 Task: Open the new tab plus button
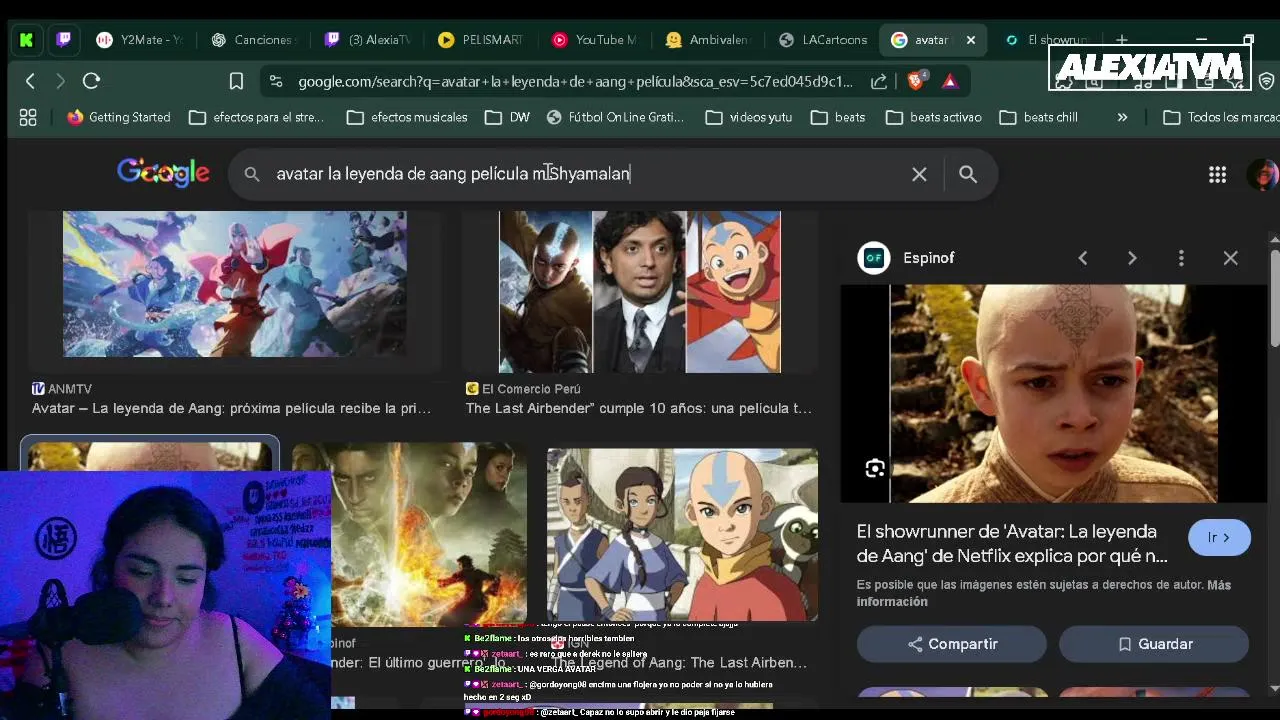point(1122,40)
